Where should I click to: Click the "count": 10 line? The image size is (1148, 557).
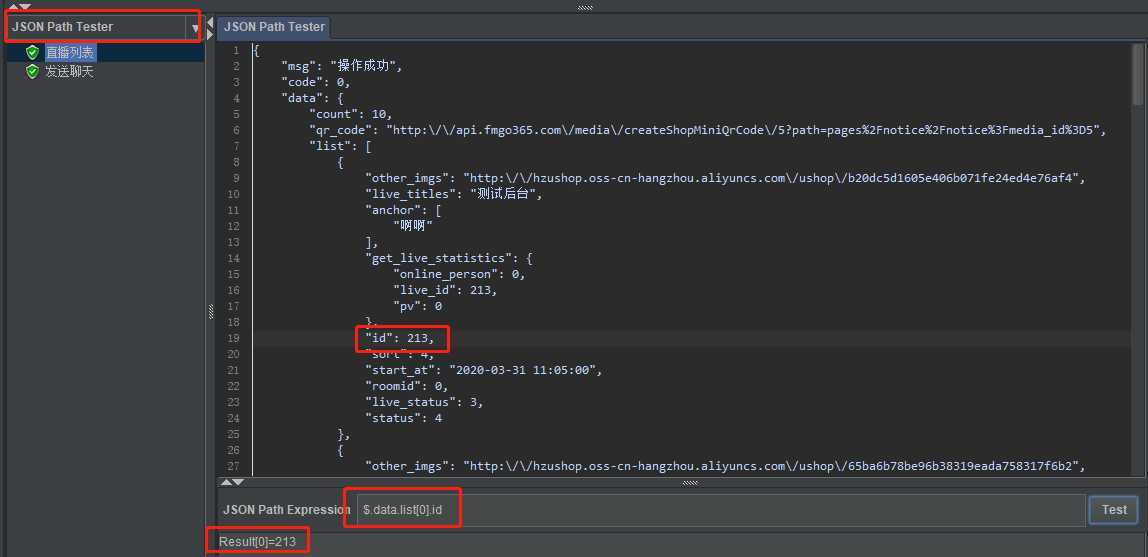point(351,114)
